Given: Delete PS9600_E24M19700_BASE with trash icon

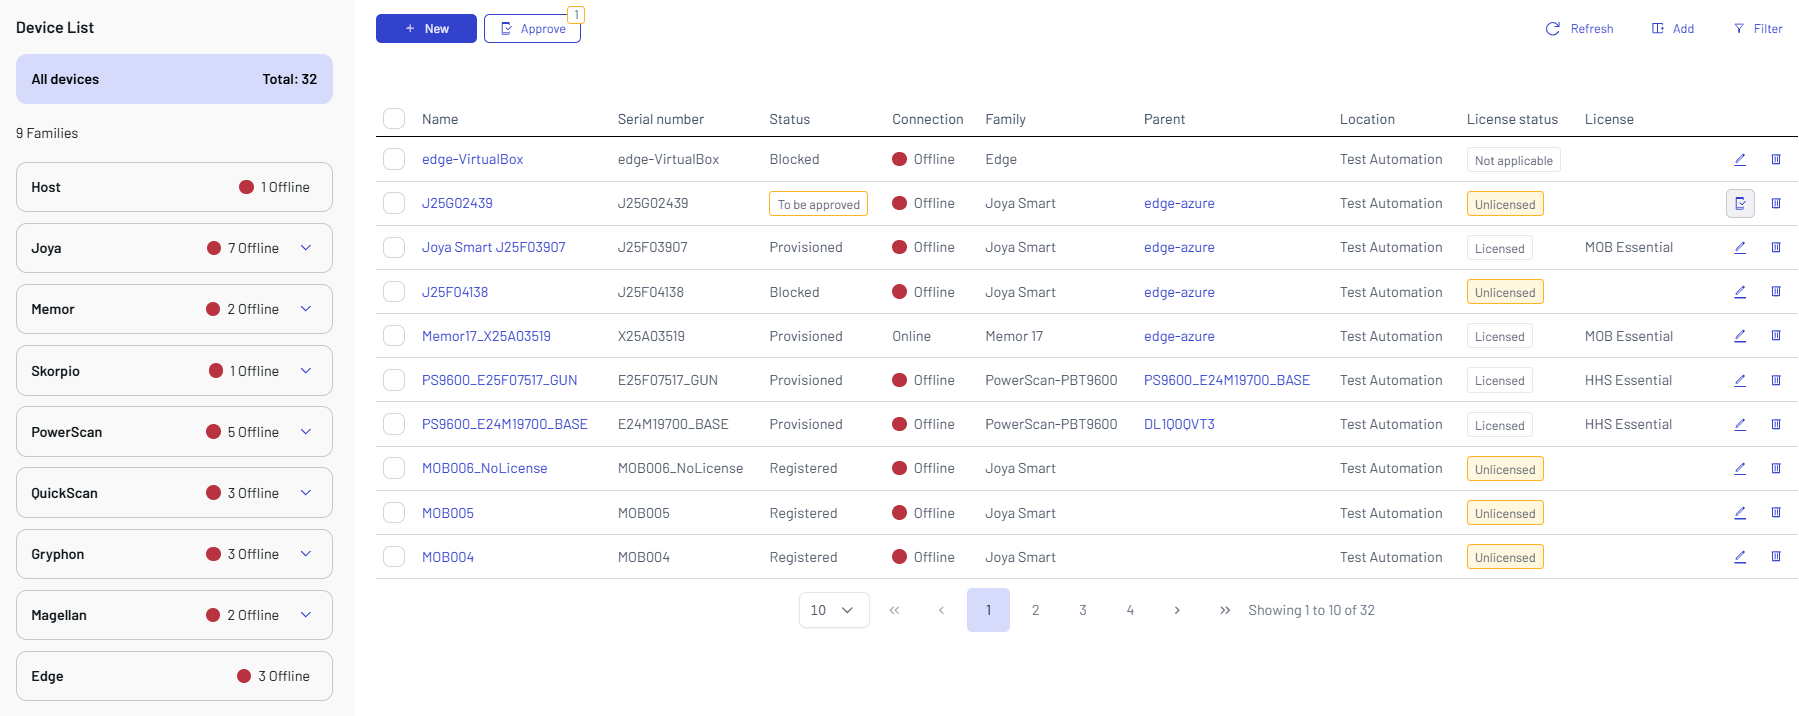Looking at the screenshot, I should point(1776,424).
